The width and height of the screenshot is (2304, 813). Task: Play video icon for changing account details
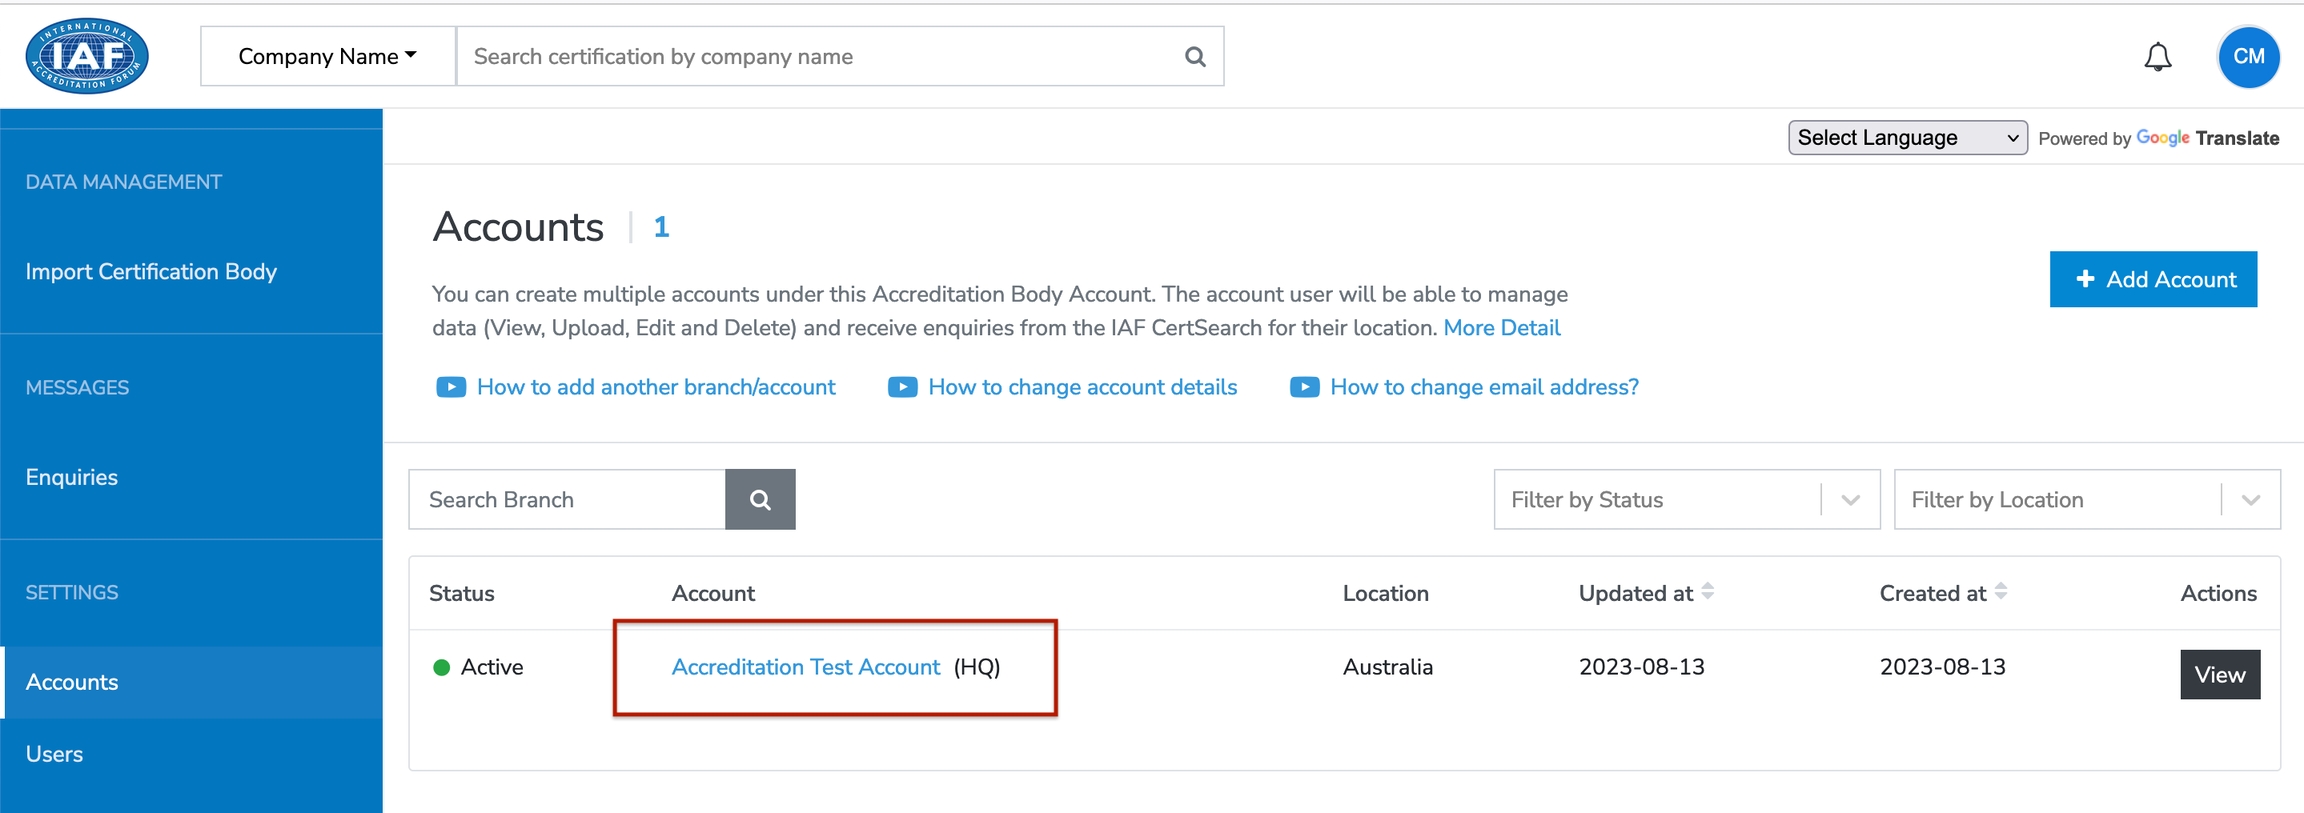click(x=902, y=387)
